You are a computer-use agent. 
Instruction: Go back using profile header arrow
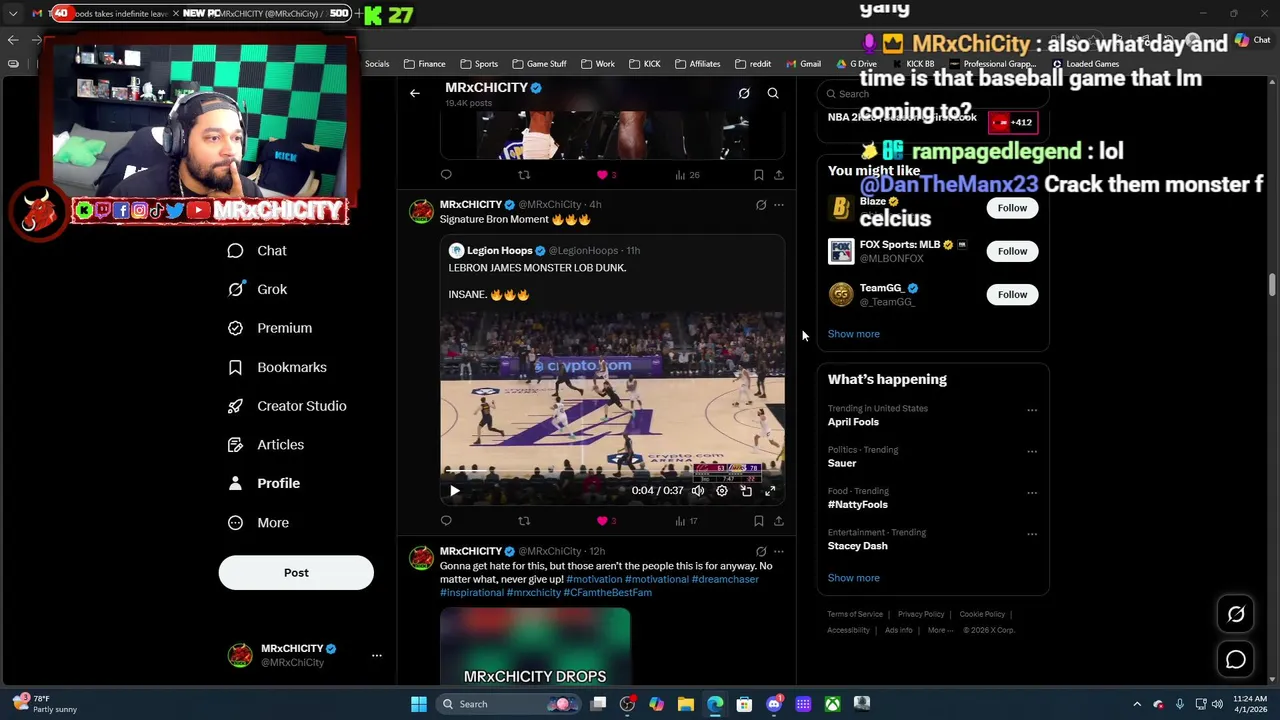point(414,93)
